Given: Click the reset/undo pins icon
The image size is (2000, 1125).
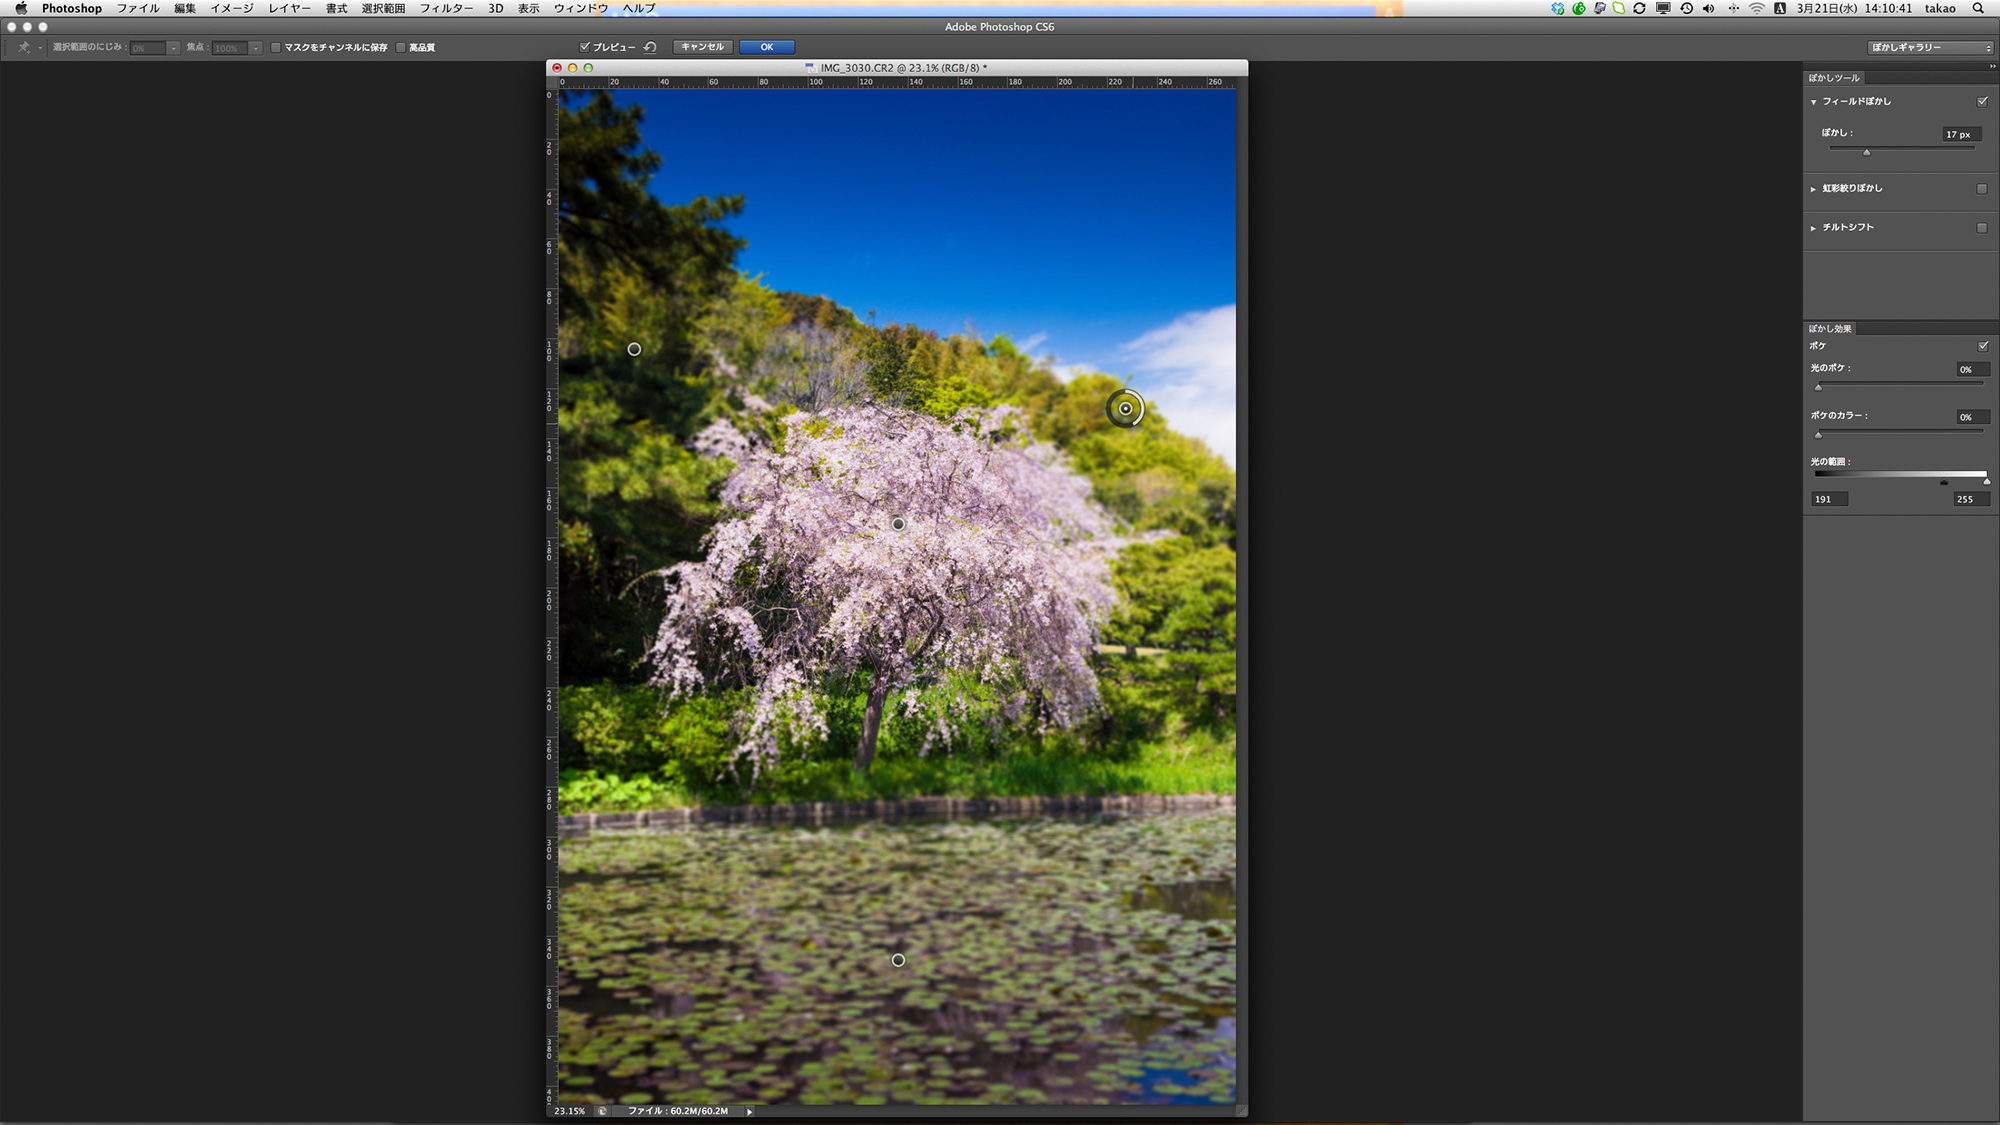Looking at the screenshot, I should (650, 47).
